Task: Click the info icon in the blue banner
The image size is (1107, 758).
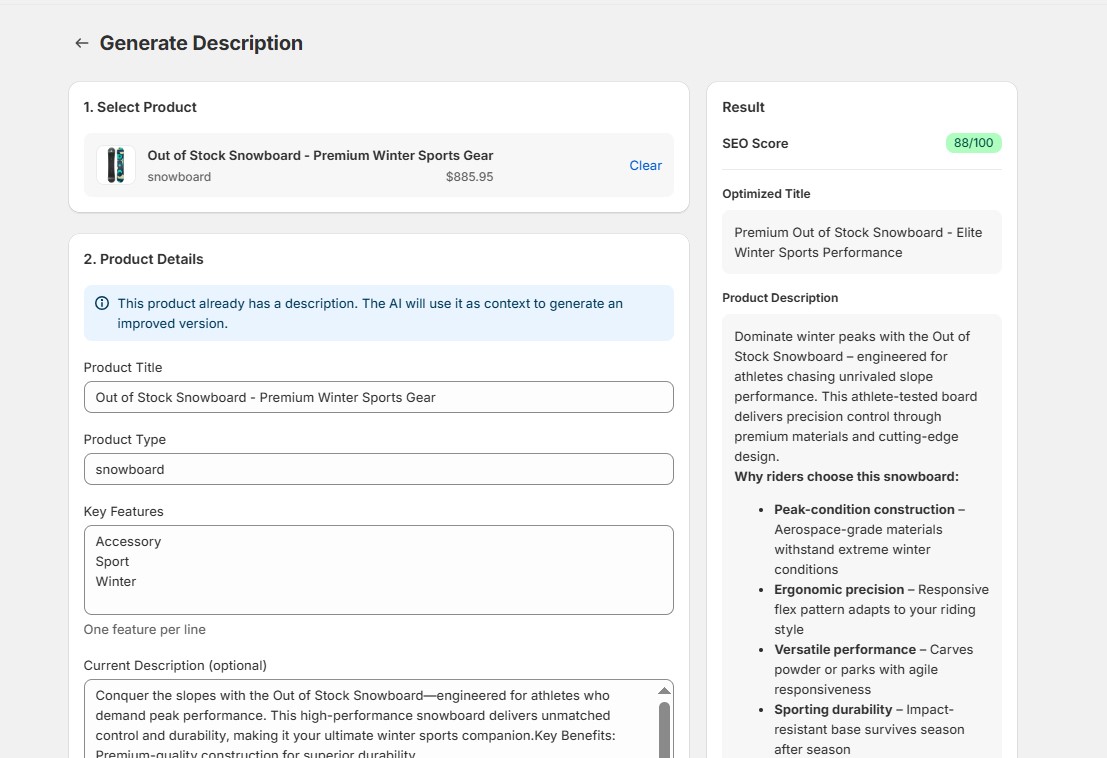Action: [102, 304]
